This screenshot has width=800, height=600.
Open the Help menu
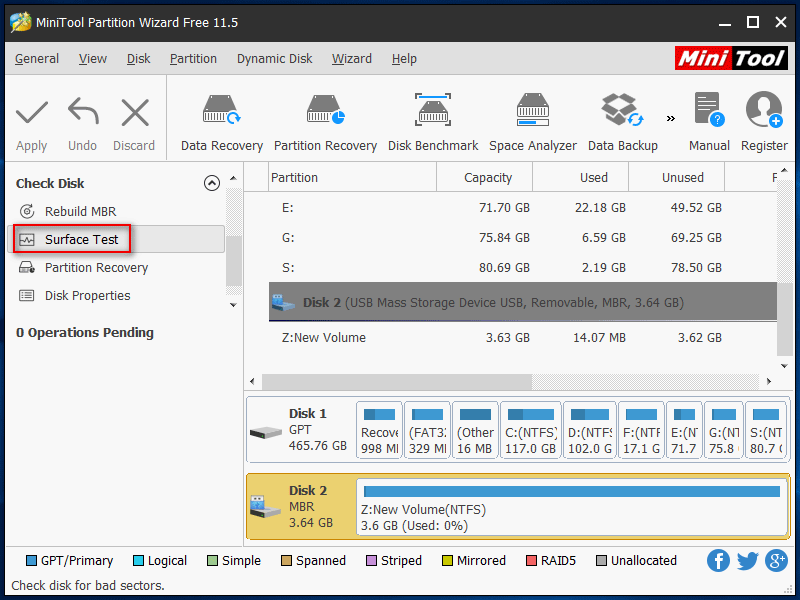tap(404, 59)
